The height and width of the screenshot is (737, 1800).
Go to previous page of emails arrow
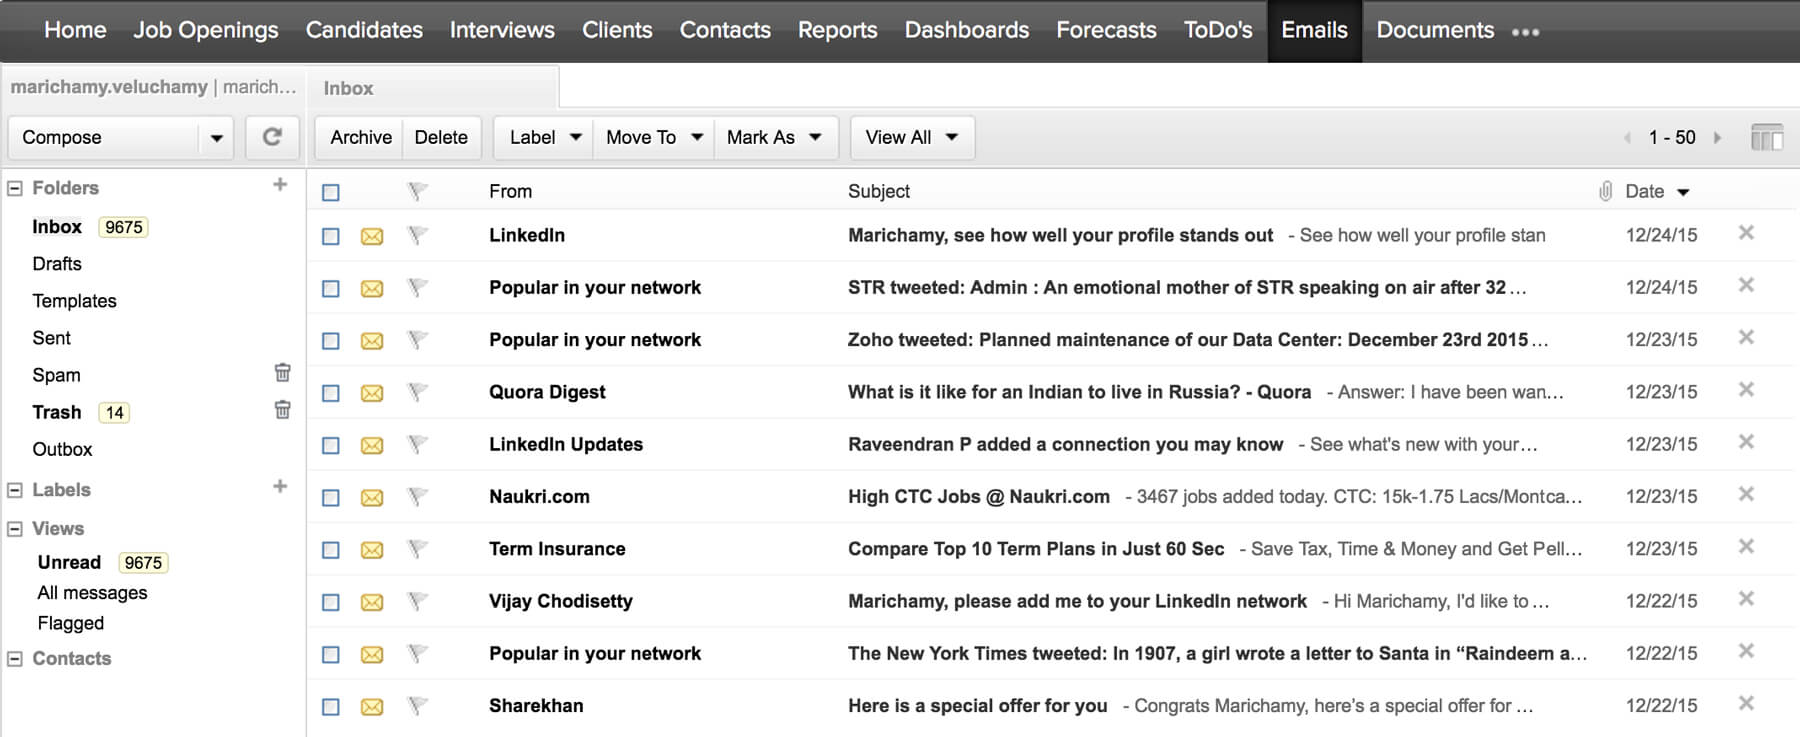pos(1627,138)
